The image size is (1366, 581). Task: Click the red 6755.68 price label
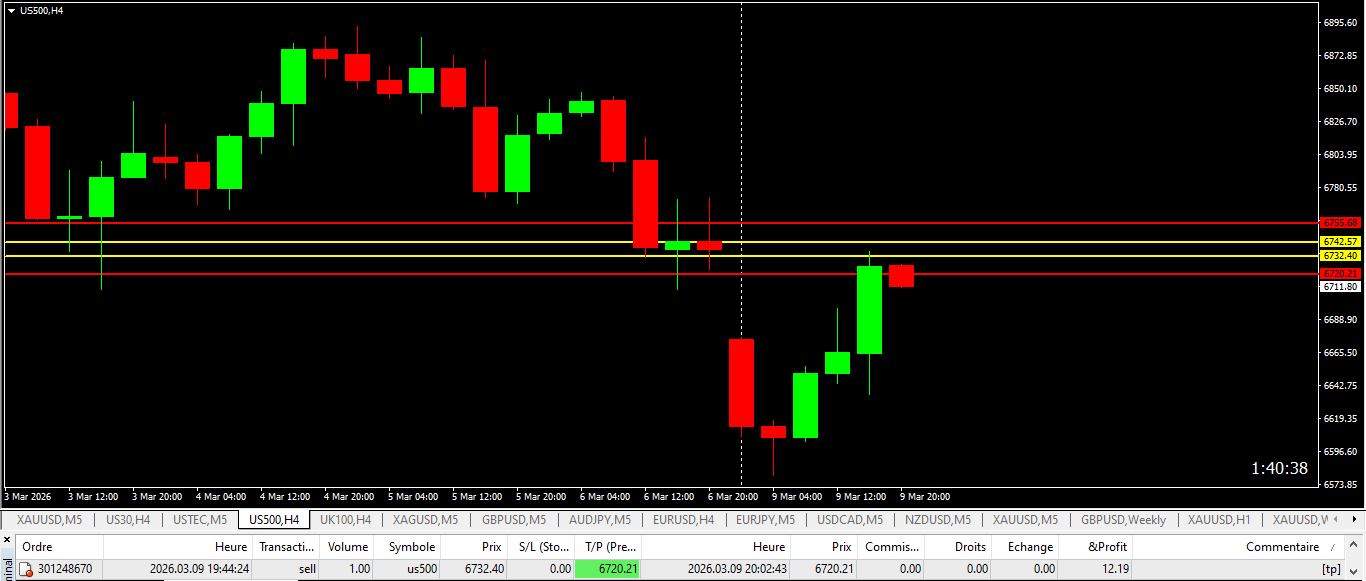[x=1340, y=222]
